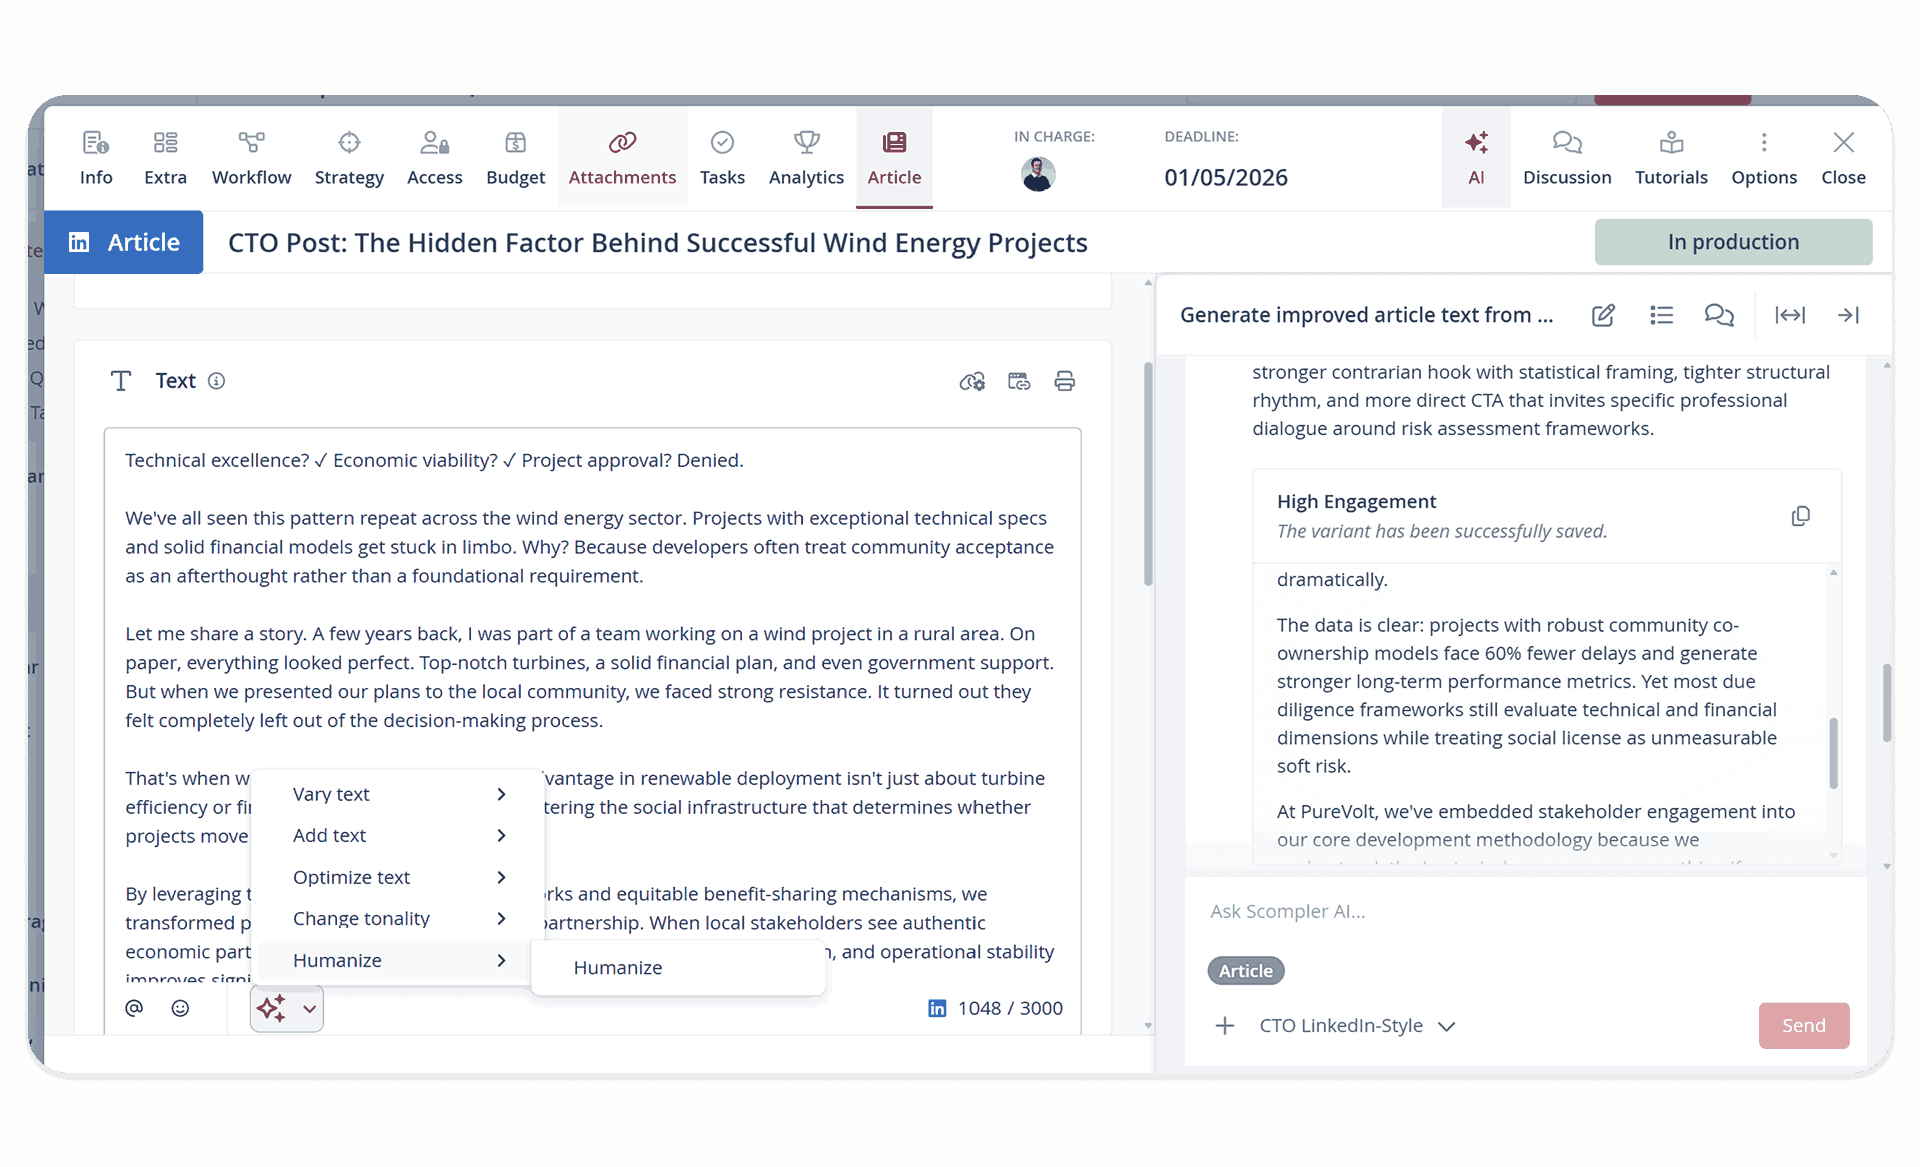Viewport: 1920px width, 1167px height.
Task: Click the @ mention icon
Action: tap(134, 1008)
